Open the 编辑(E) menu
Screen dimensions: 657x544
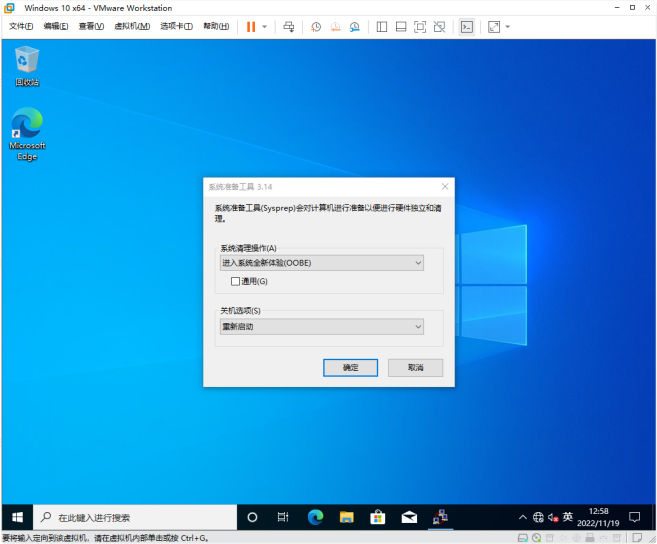(x=56, y=26)
